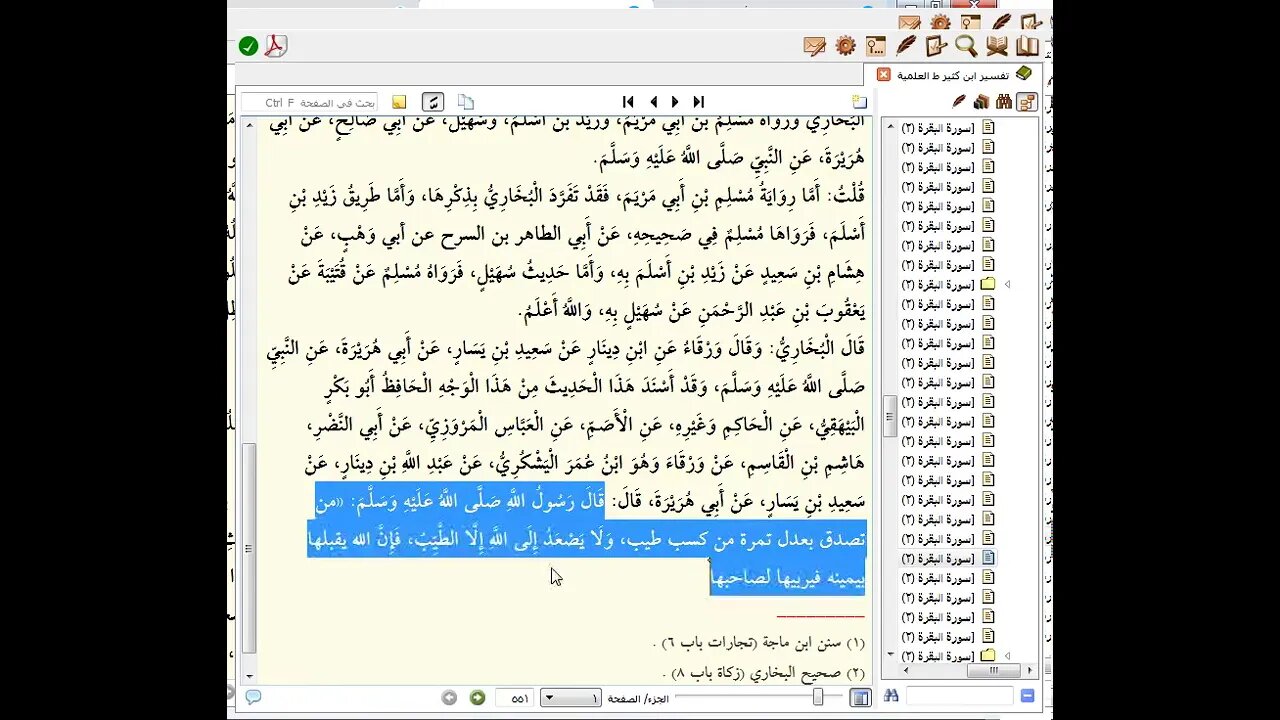This screenshot has height=720, width=1280.
Task: Open the checklist edit icon in main toolbar
Action: coord(936,46)
